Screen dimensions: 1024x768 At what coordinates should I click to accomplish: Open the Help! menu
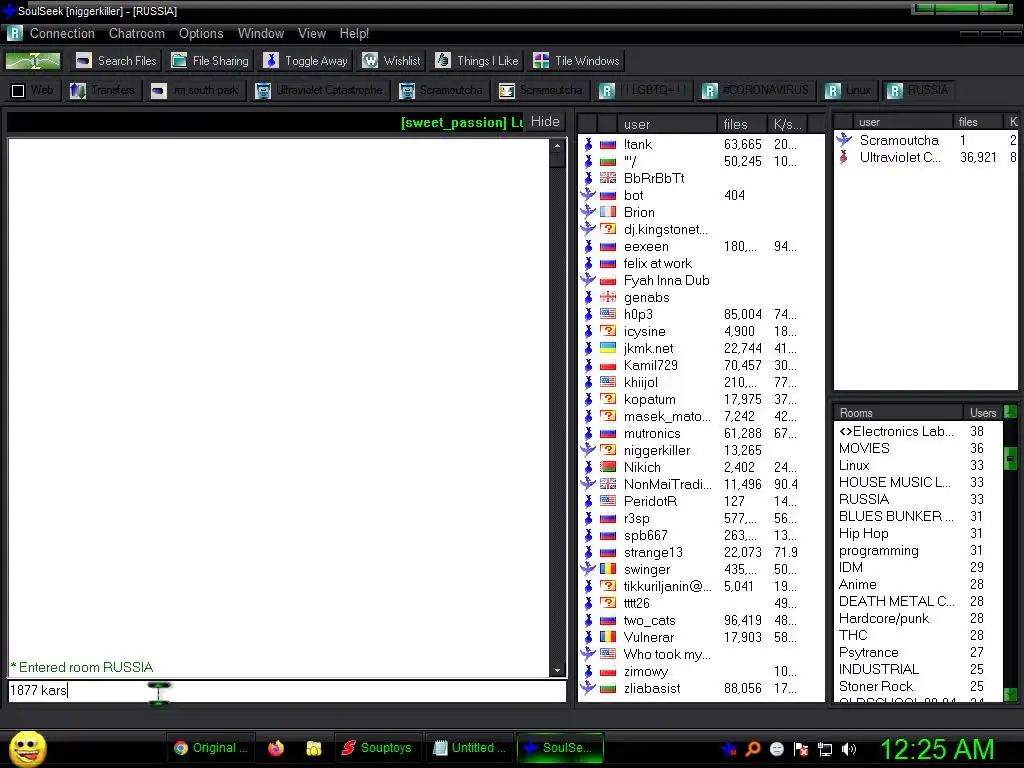coord(354,33)
